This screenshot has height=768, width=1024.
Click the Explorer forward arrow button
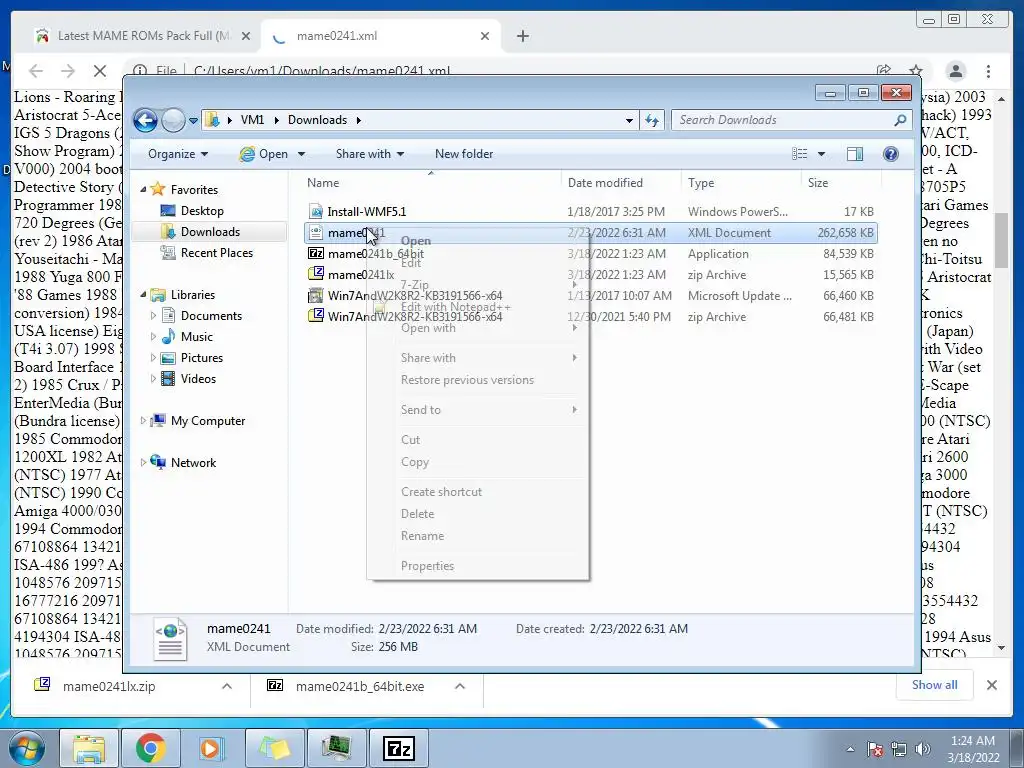[x=173, y=120]
